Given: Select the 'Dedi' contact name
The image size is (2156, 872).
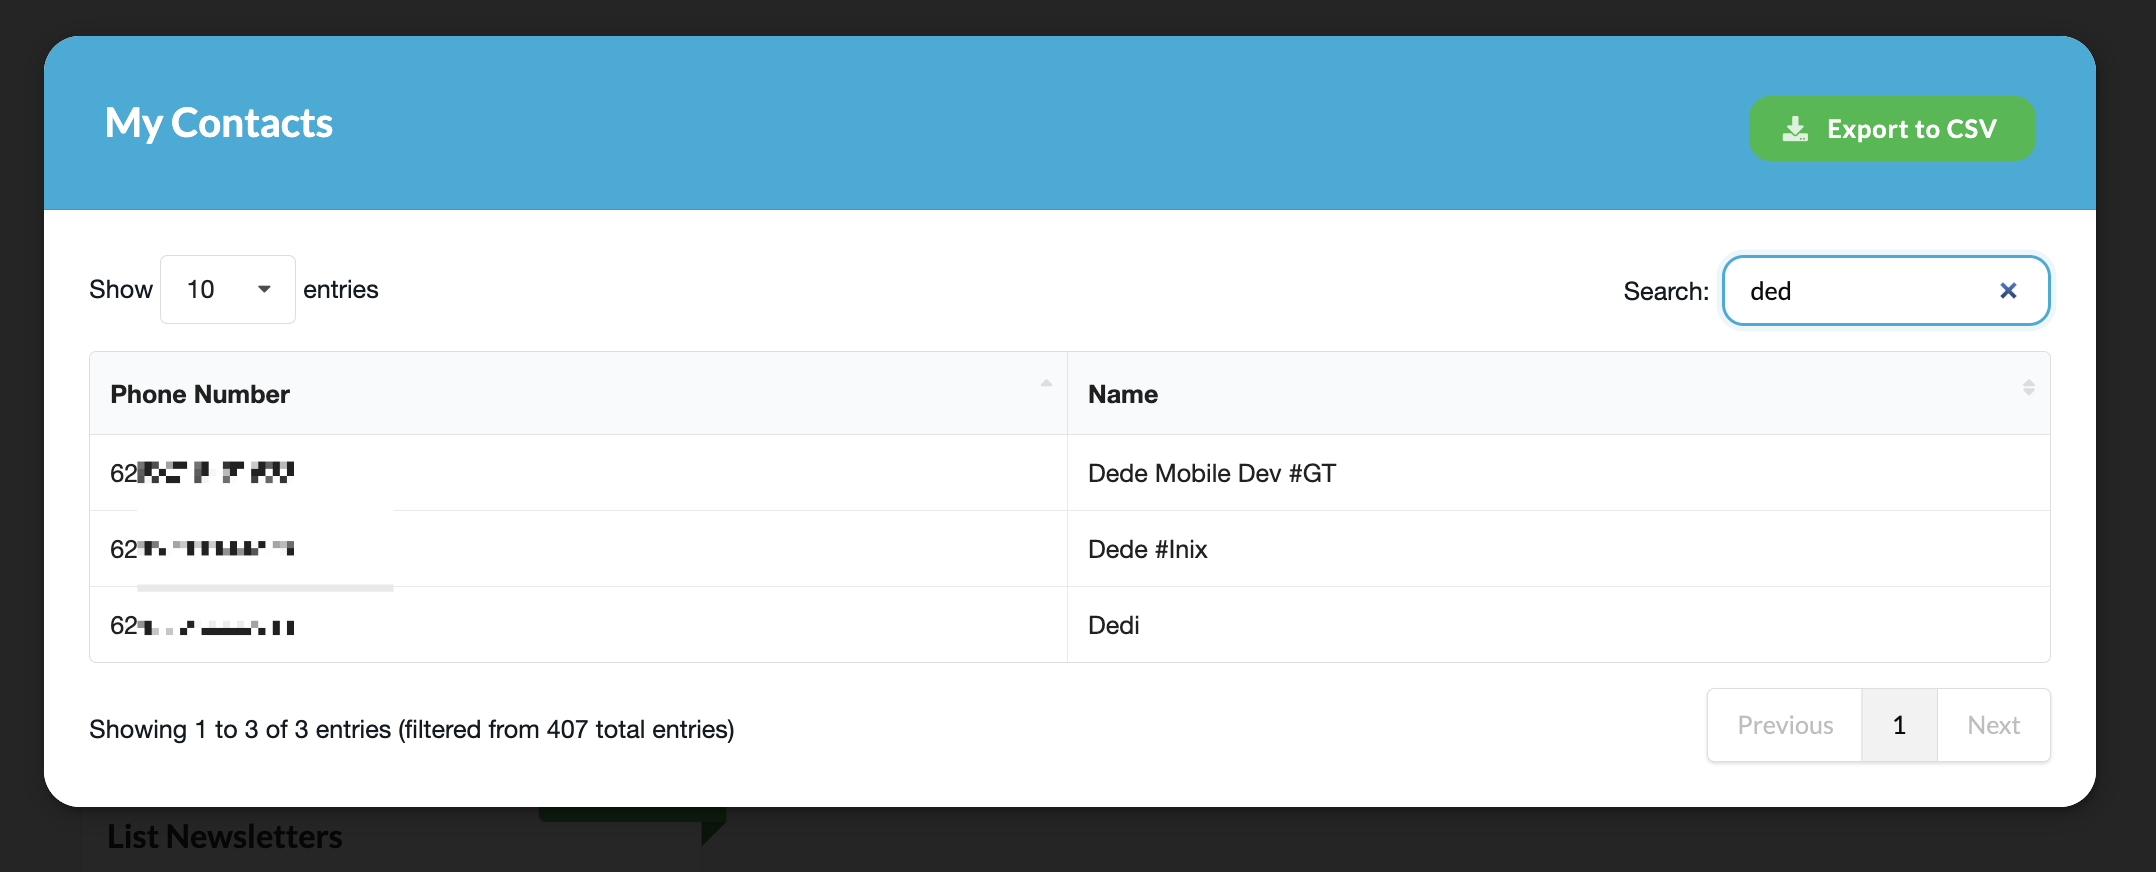Looking at the screenshot, I should (1113, 625).
